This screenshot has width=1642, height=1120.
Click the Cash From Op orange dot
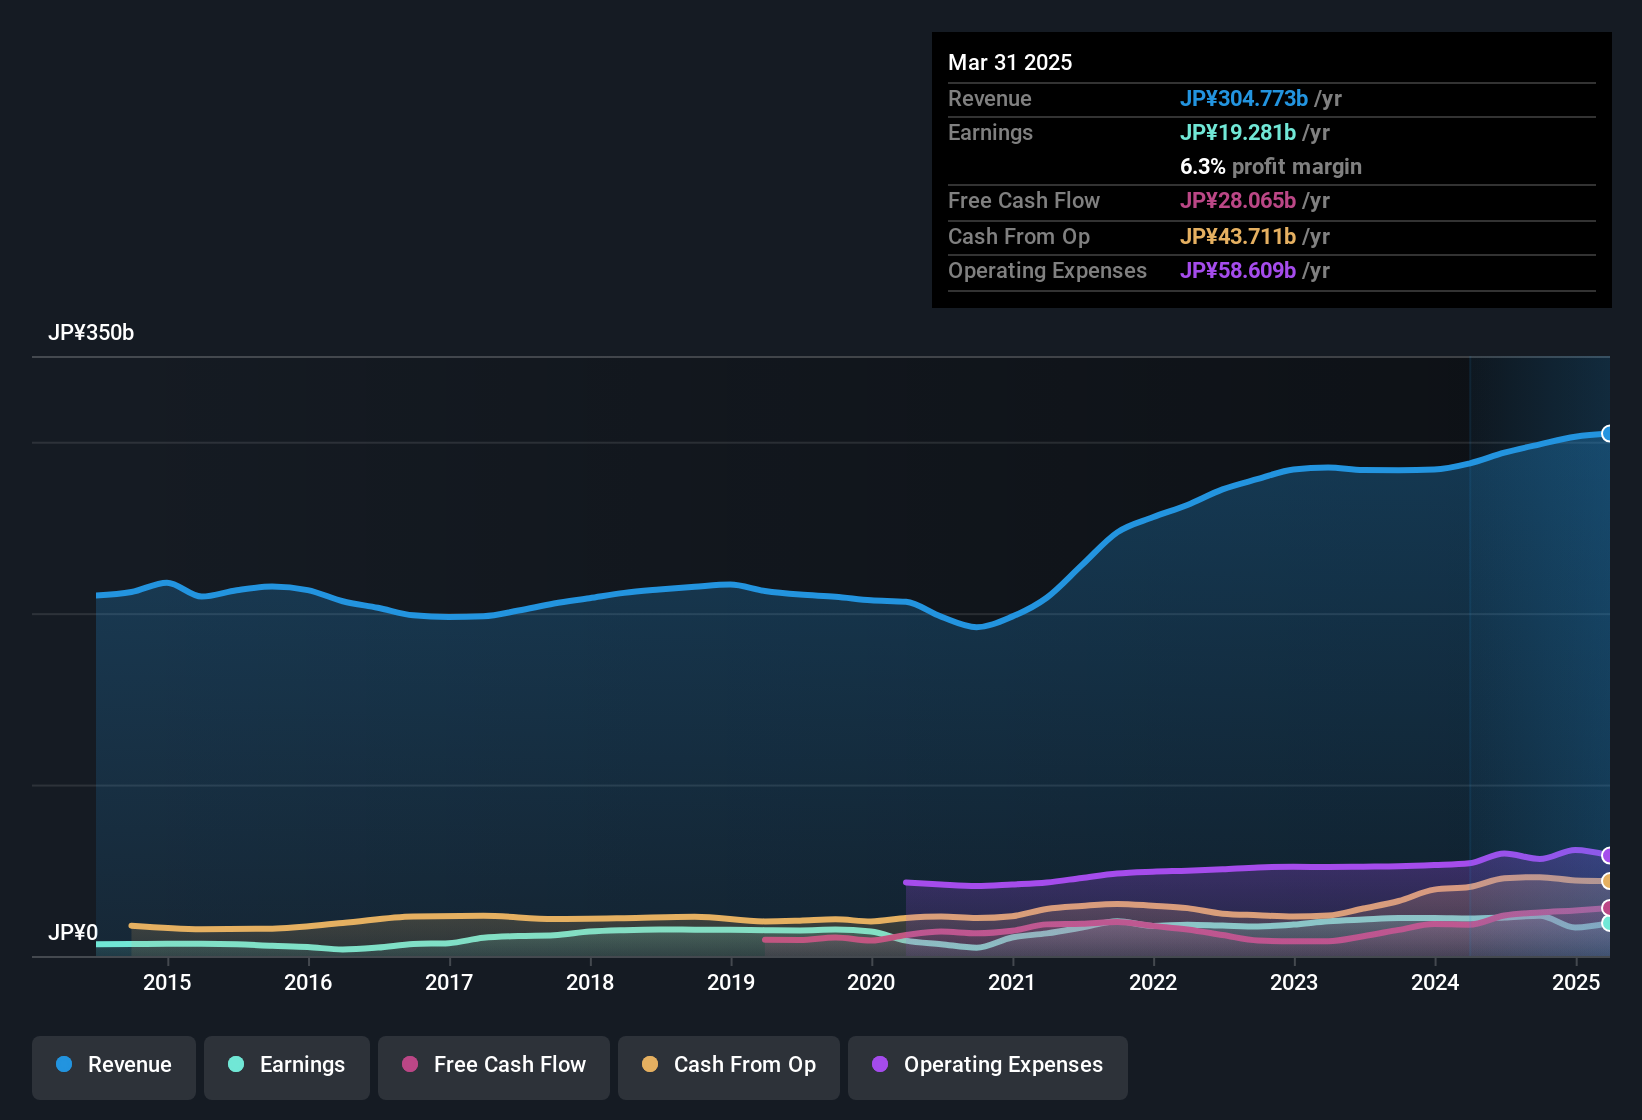click(x=650, y=1065)
